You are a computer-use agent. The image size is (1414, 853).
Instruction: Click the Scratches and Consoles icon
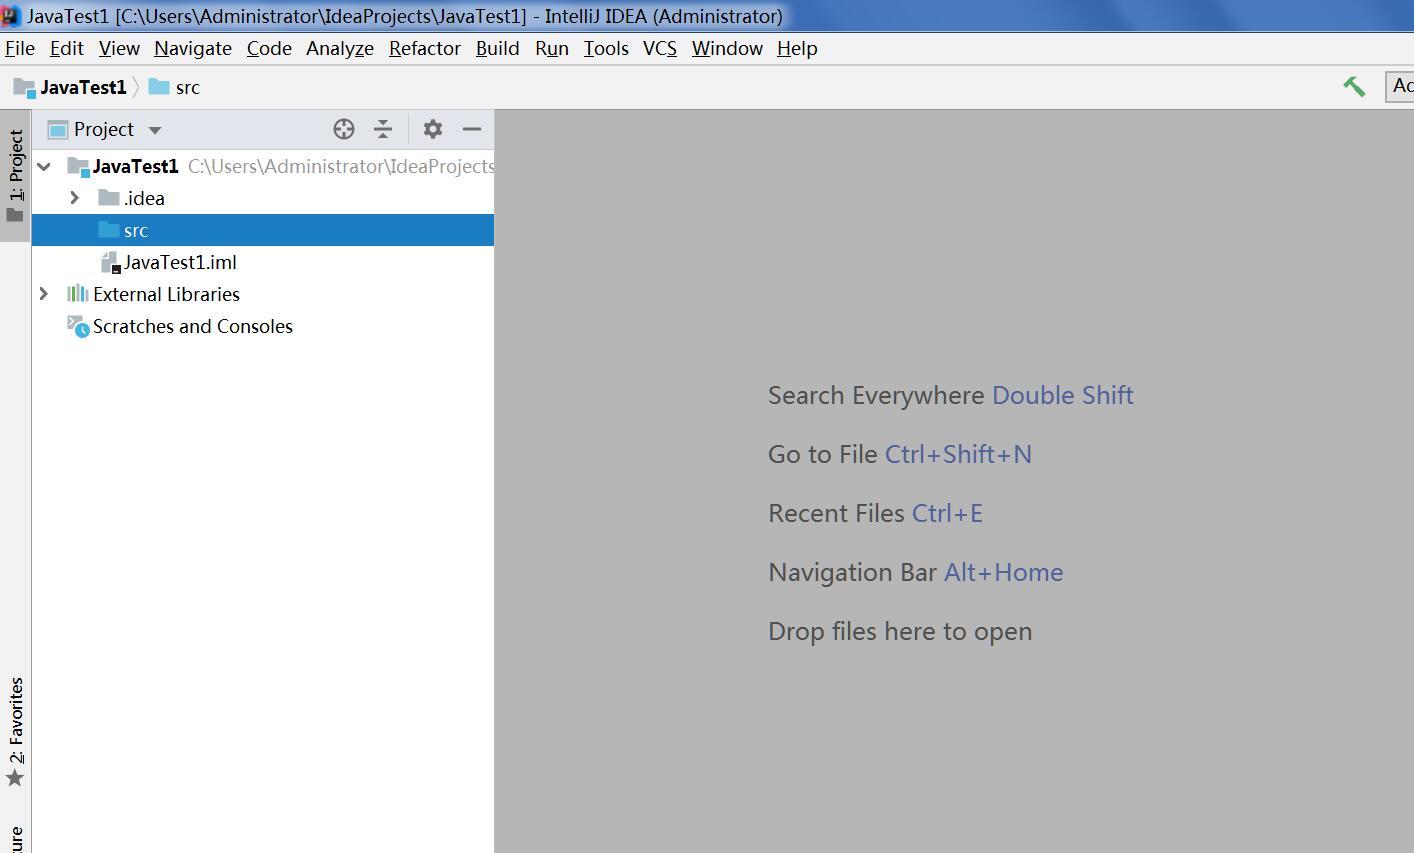click(x=78, y=326)
